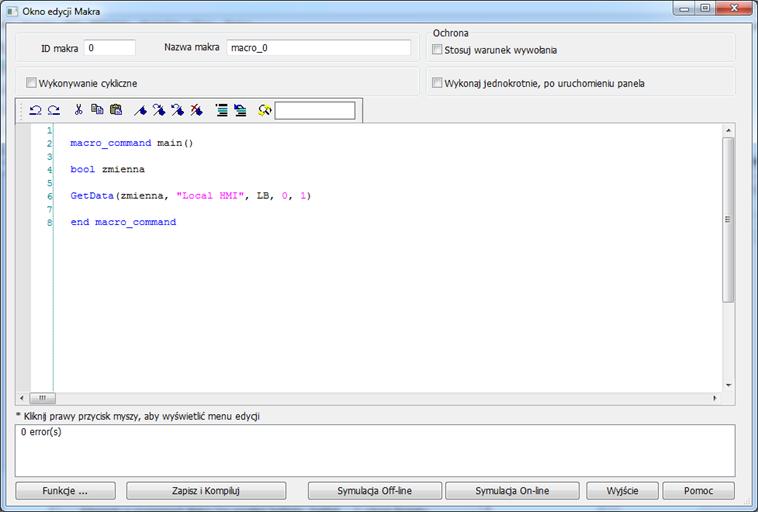758x512 pixels.
Task: Go to next bookmark flag icon
Action: 159,110
